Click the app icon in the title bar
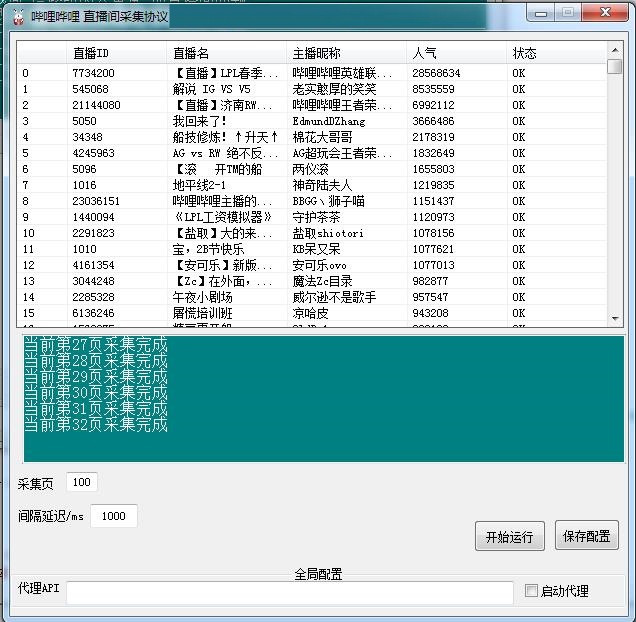Viewport: 636px width, 622px height. (x=16, y=16)
